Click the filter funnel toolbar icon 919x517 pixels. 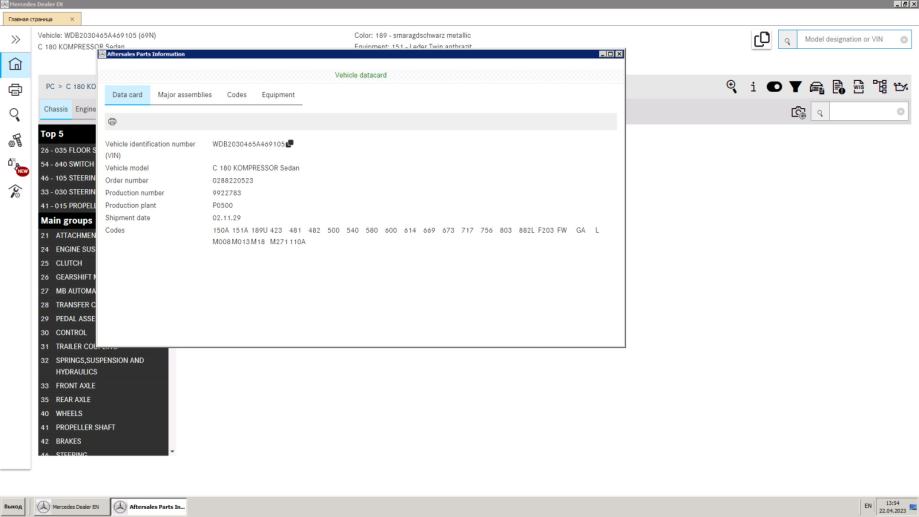pos(795,87)
